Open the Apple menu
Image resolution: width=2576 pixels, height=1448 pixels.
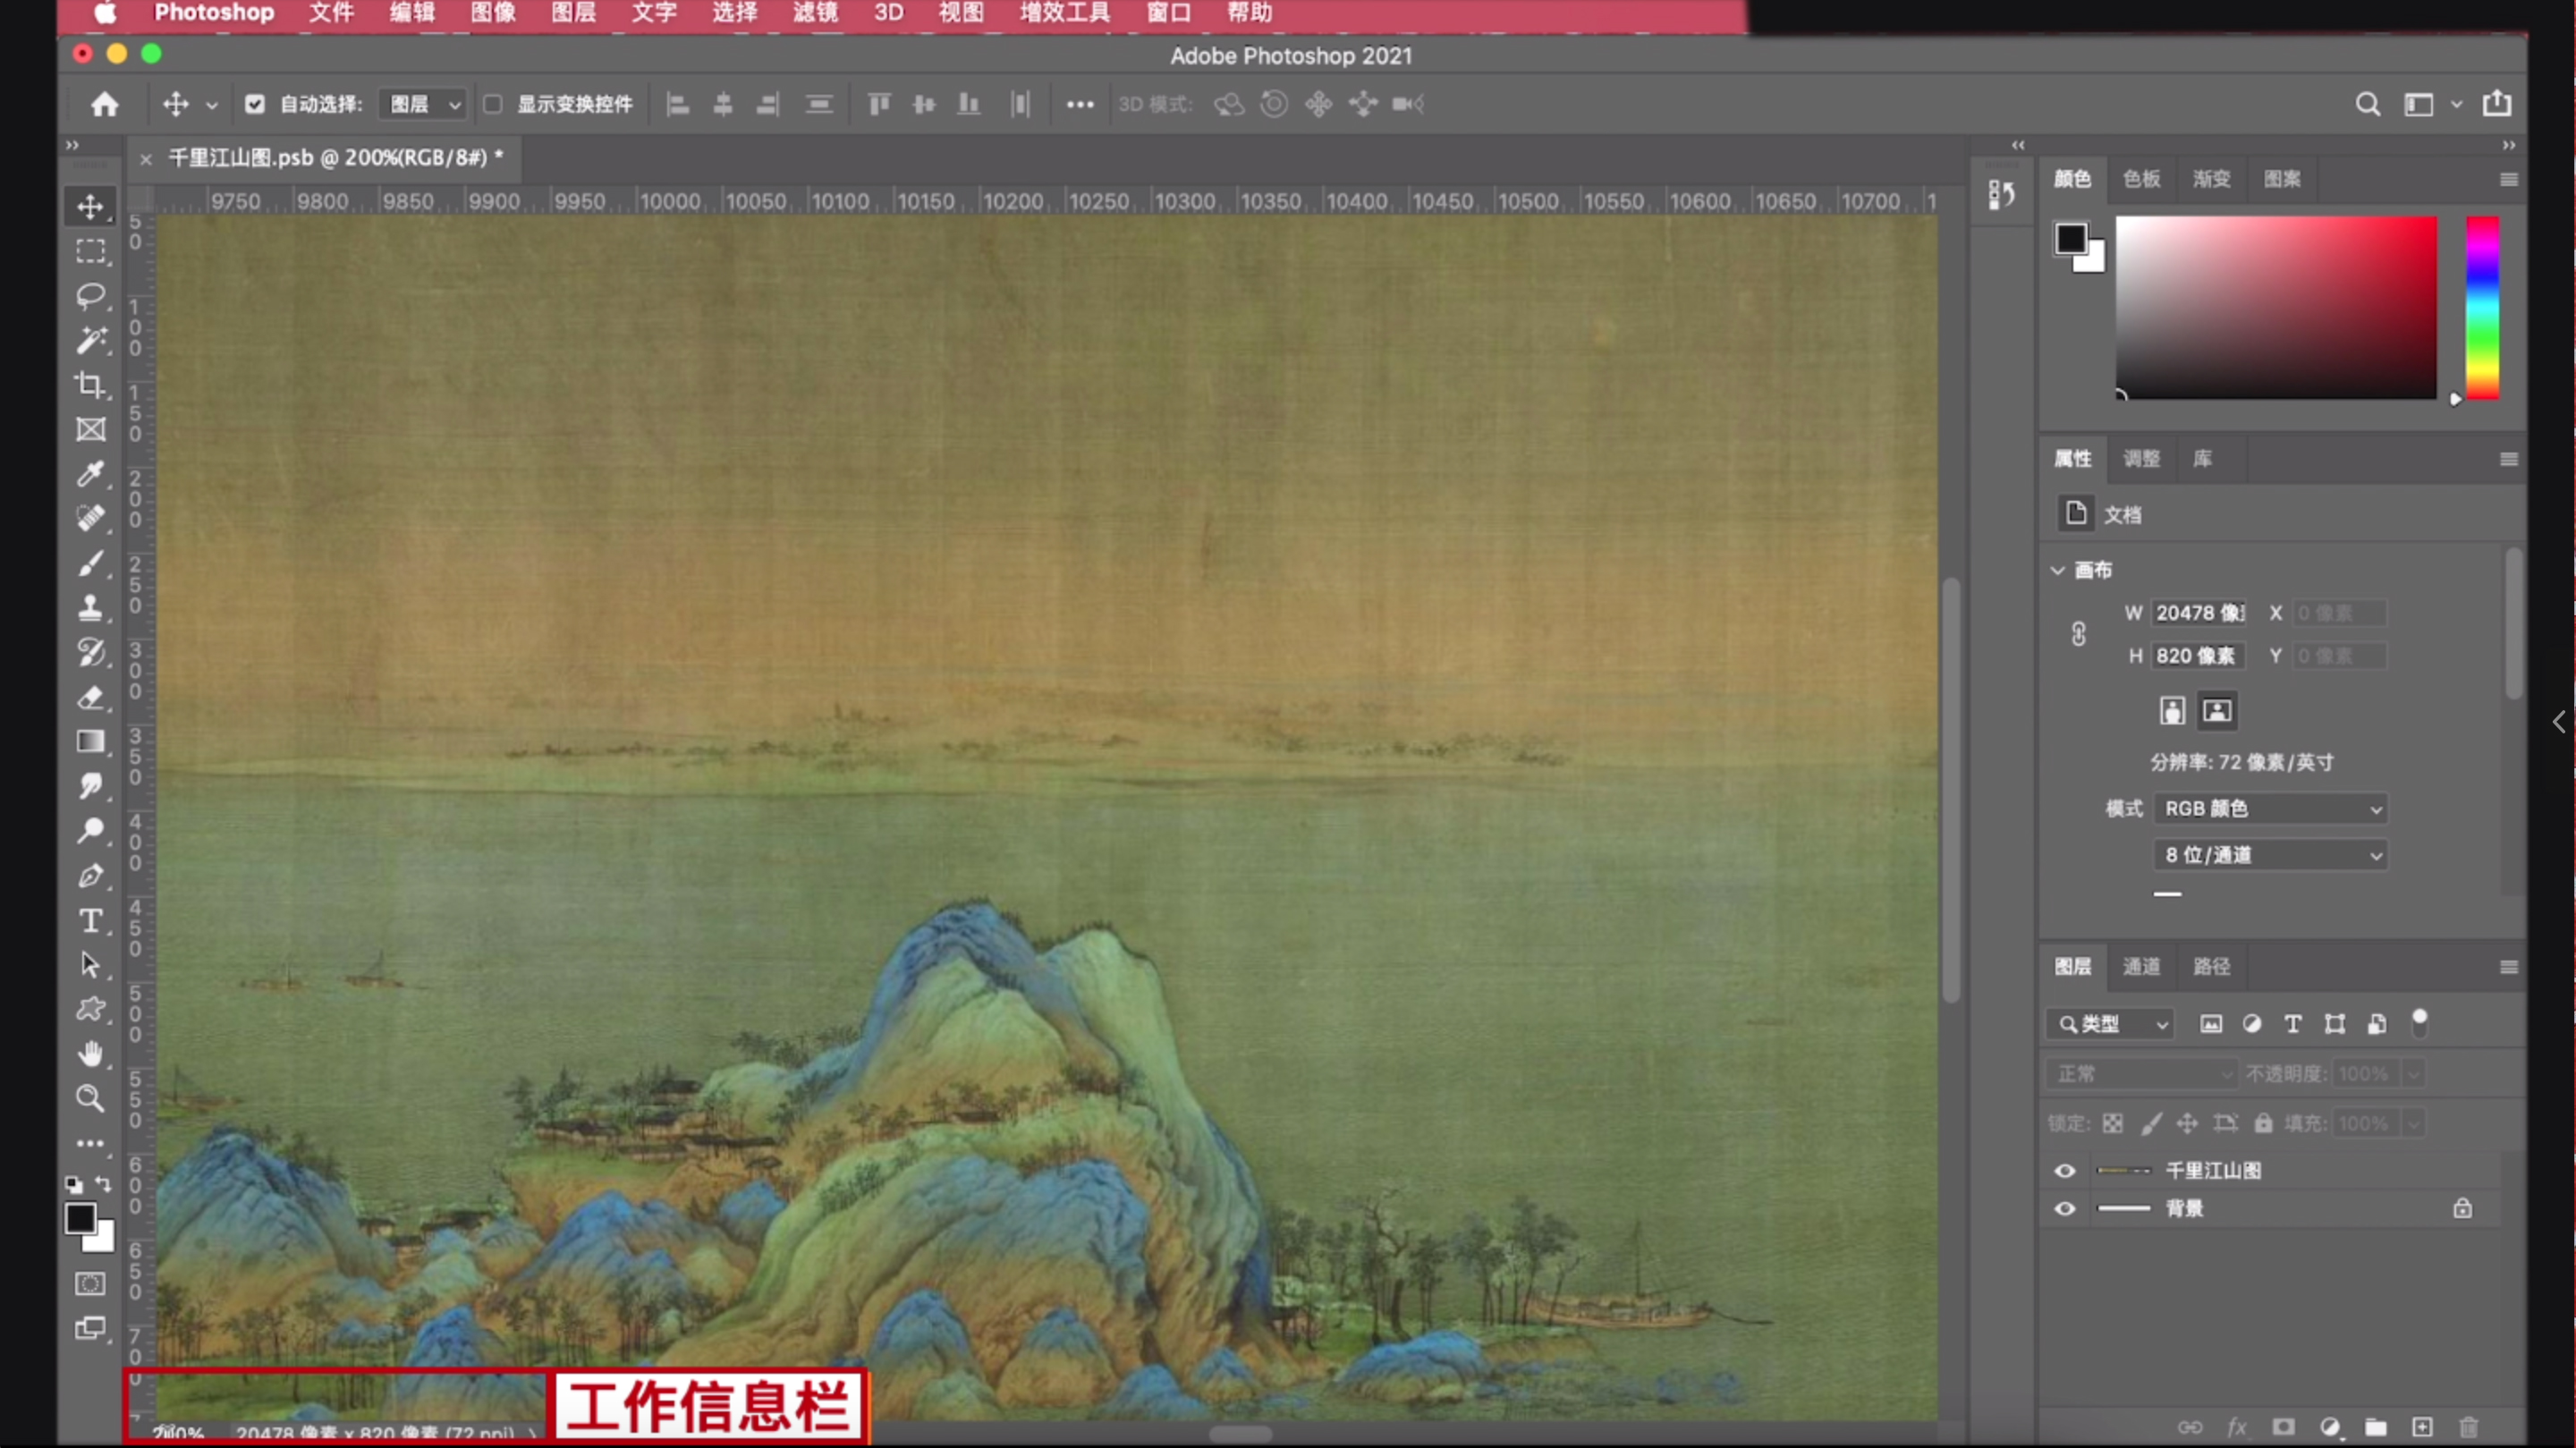pos(105,13)
